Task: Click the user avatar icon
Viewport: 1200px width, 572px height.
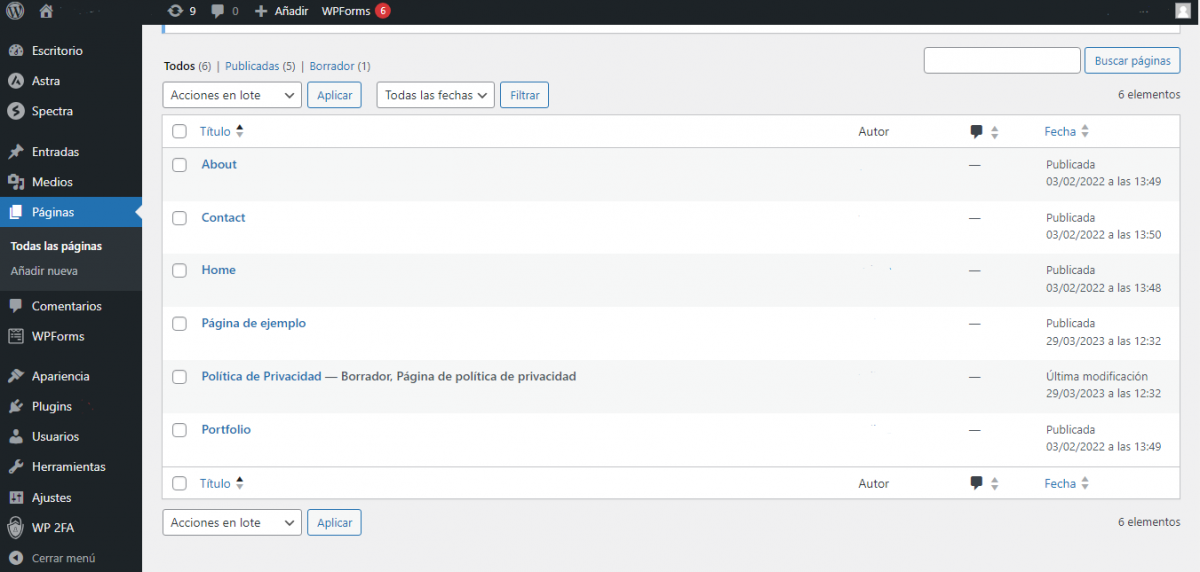Action: [1183, 11]
